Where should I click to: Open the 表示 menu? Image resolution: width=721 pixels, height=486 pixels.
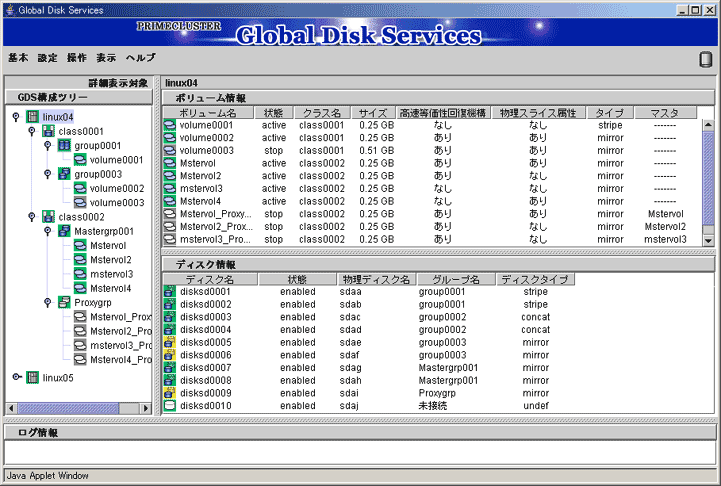tap(106, 57)
